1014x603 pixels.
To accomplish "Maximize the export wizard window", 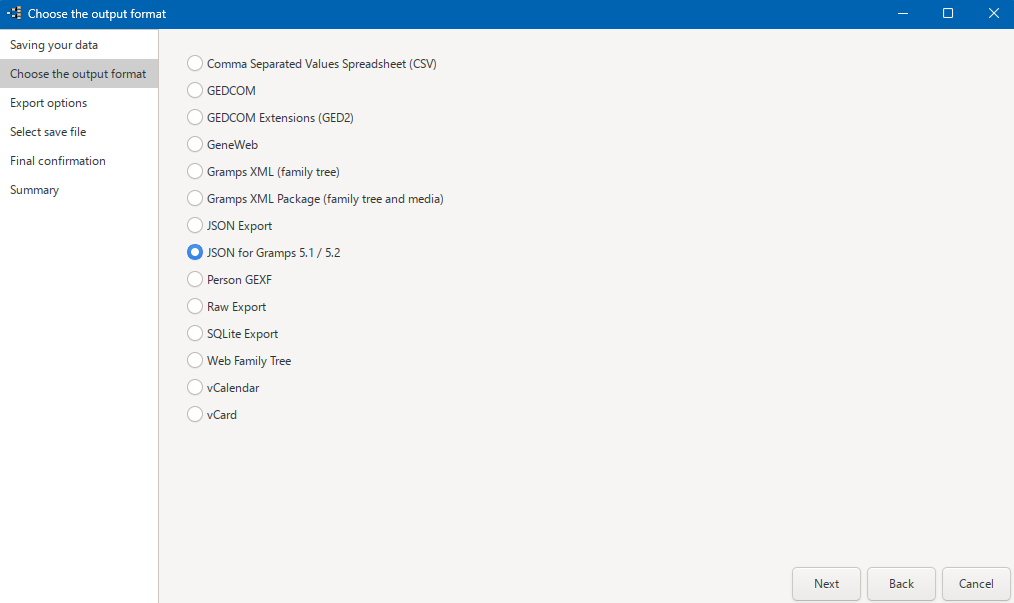I will tap(948, 14).
